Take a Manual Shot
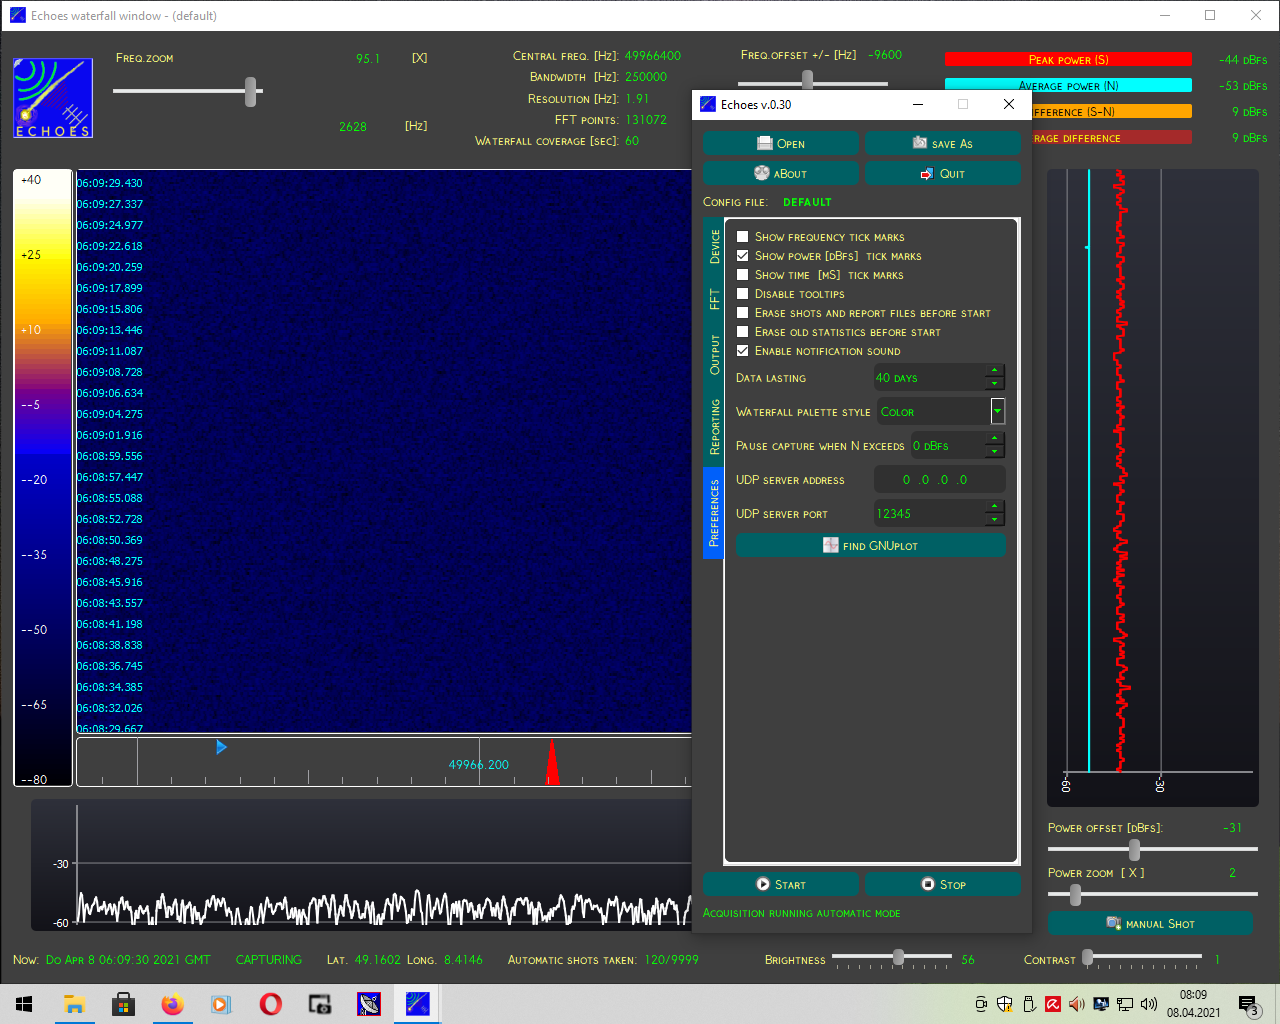 [1150, 924]
